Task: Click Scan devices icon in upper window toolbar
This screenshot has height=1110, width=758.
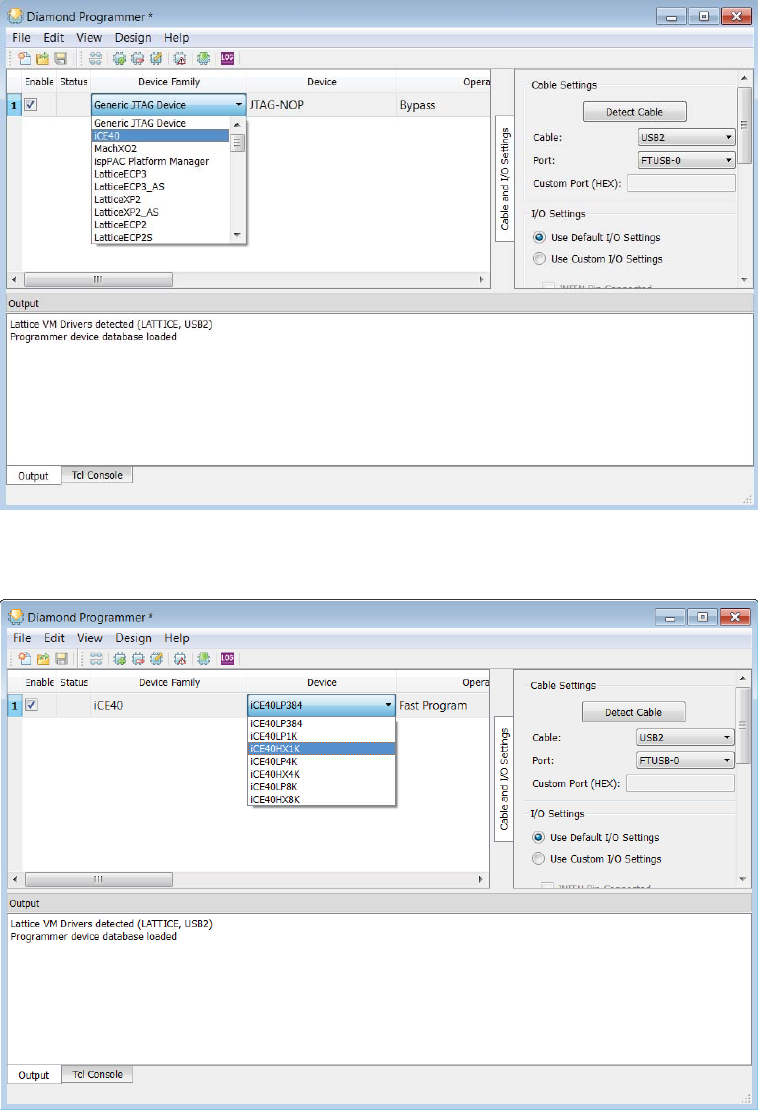Action: [x=96, y=59]
